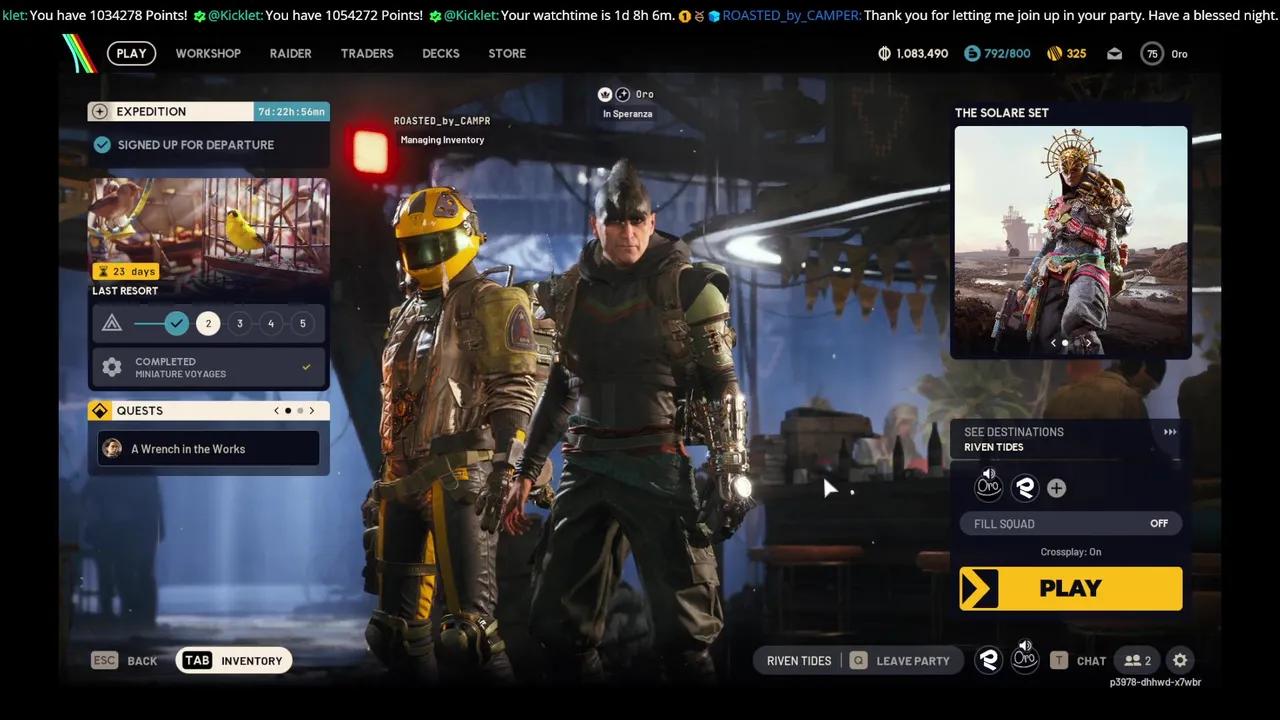Toggle the Signed Up For Departure checkmark
Screen dimensions: 1280x720
(x=102, y=145)
